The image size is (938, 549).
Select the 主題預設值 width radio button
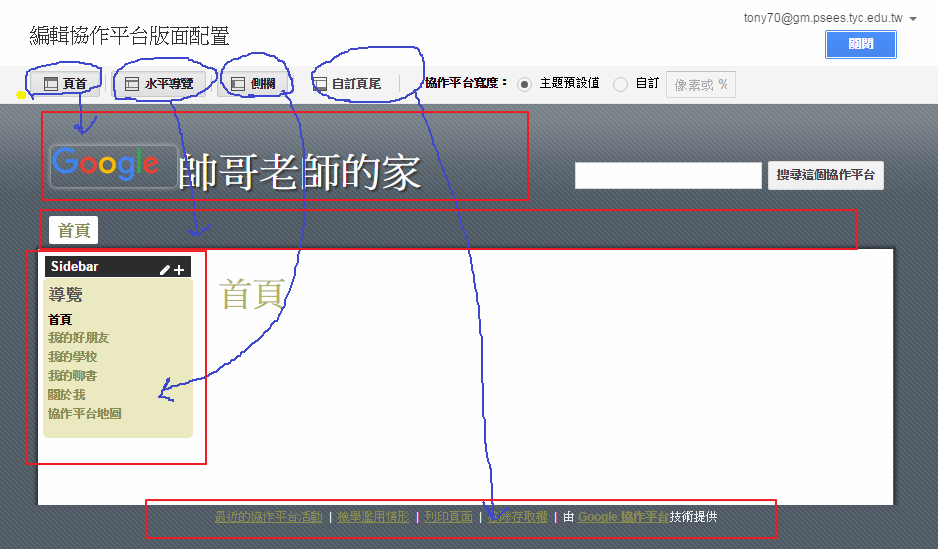[524, 84]
